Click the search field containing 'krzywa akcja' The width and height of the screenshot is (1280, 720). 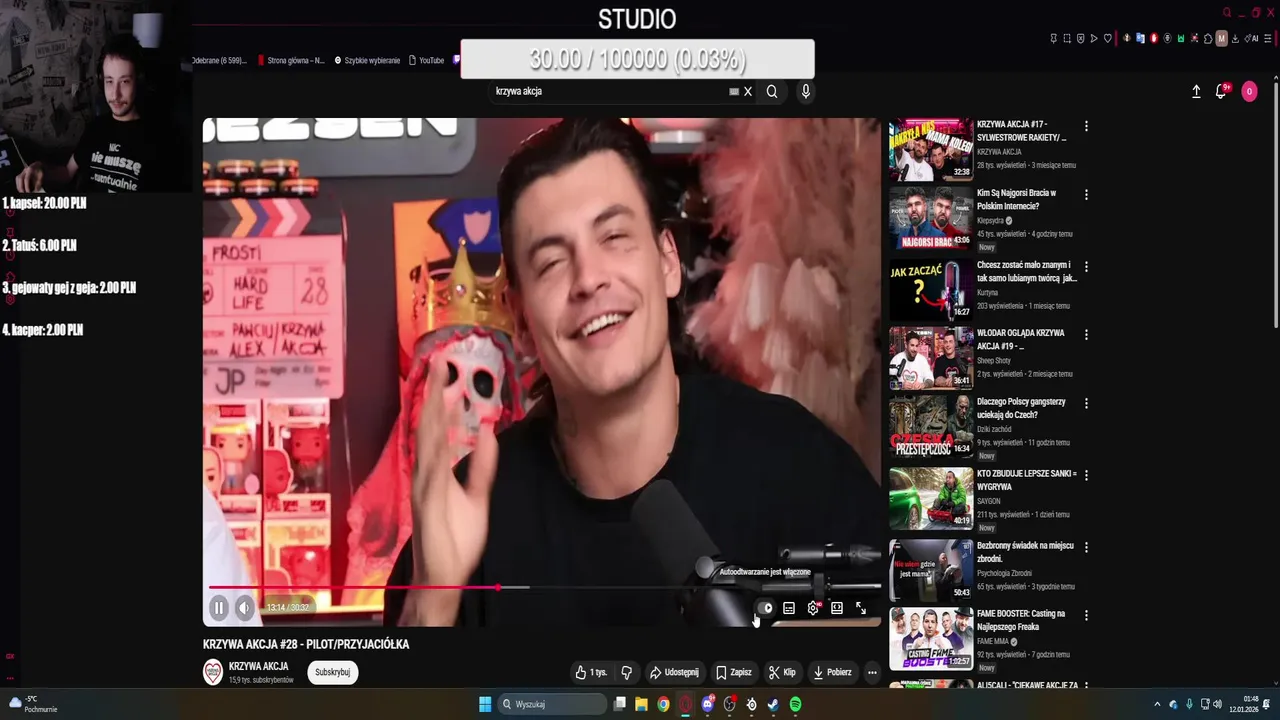[610, 91]
